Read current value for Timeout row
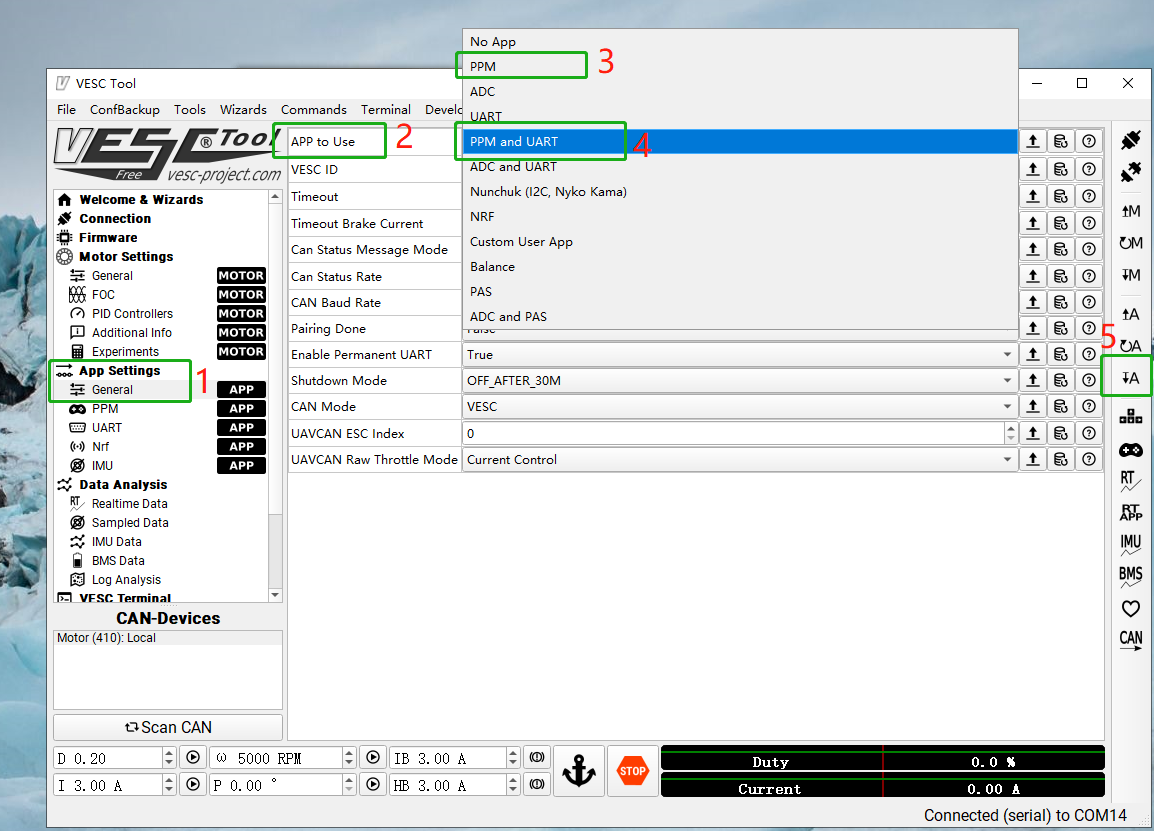The image size is (1154, 831). (1033, 196)
